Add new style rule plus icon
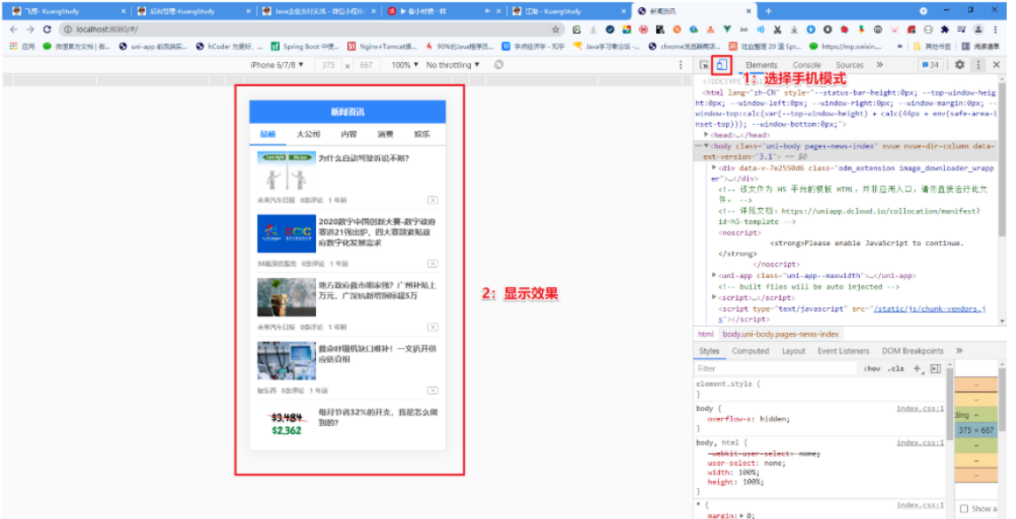The image size is (1016, 519). point(917,368)
